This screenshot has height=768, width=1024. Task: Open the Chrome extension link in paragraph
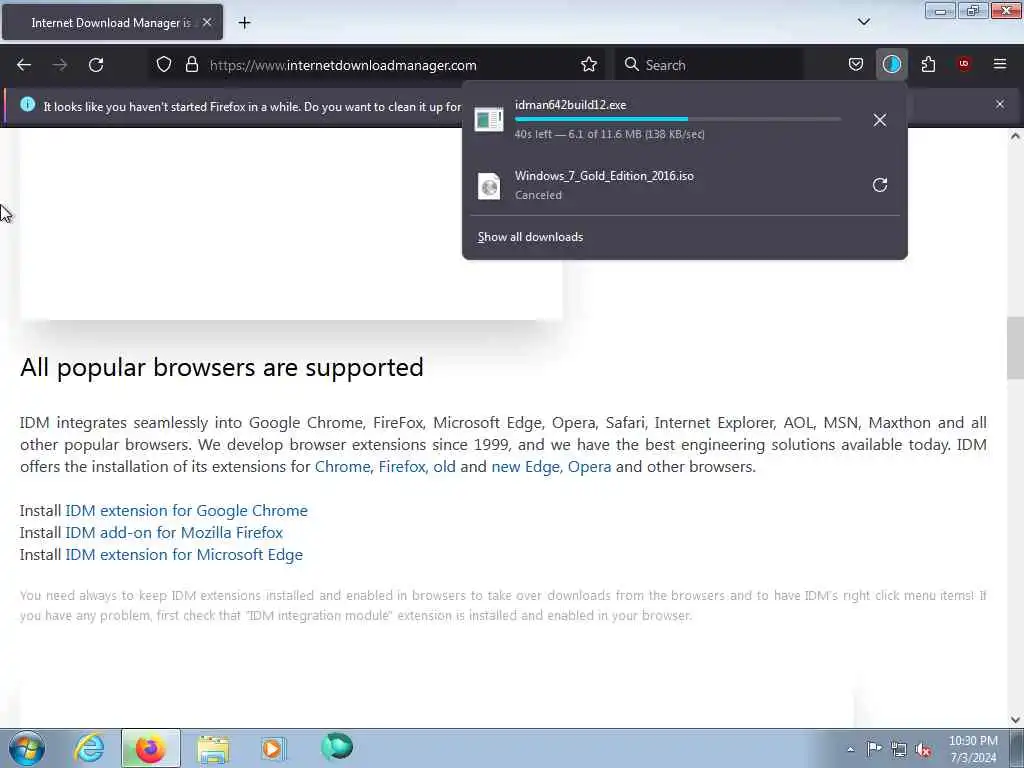(342, 466)
